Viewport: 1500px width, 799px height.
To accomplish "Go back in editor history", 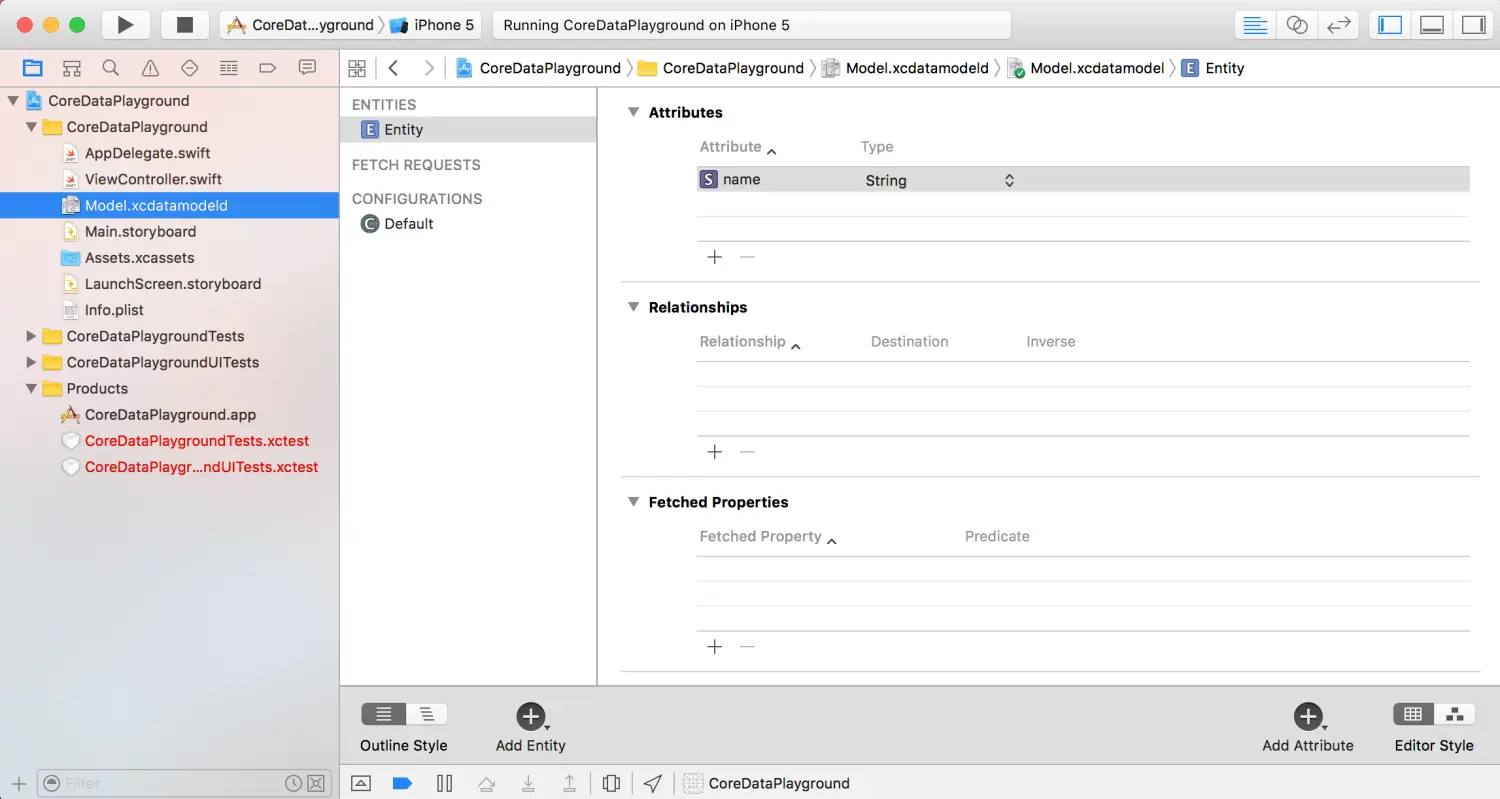I will pos(394,68).
